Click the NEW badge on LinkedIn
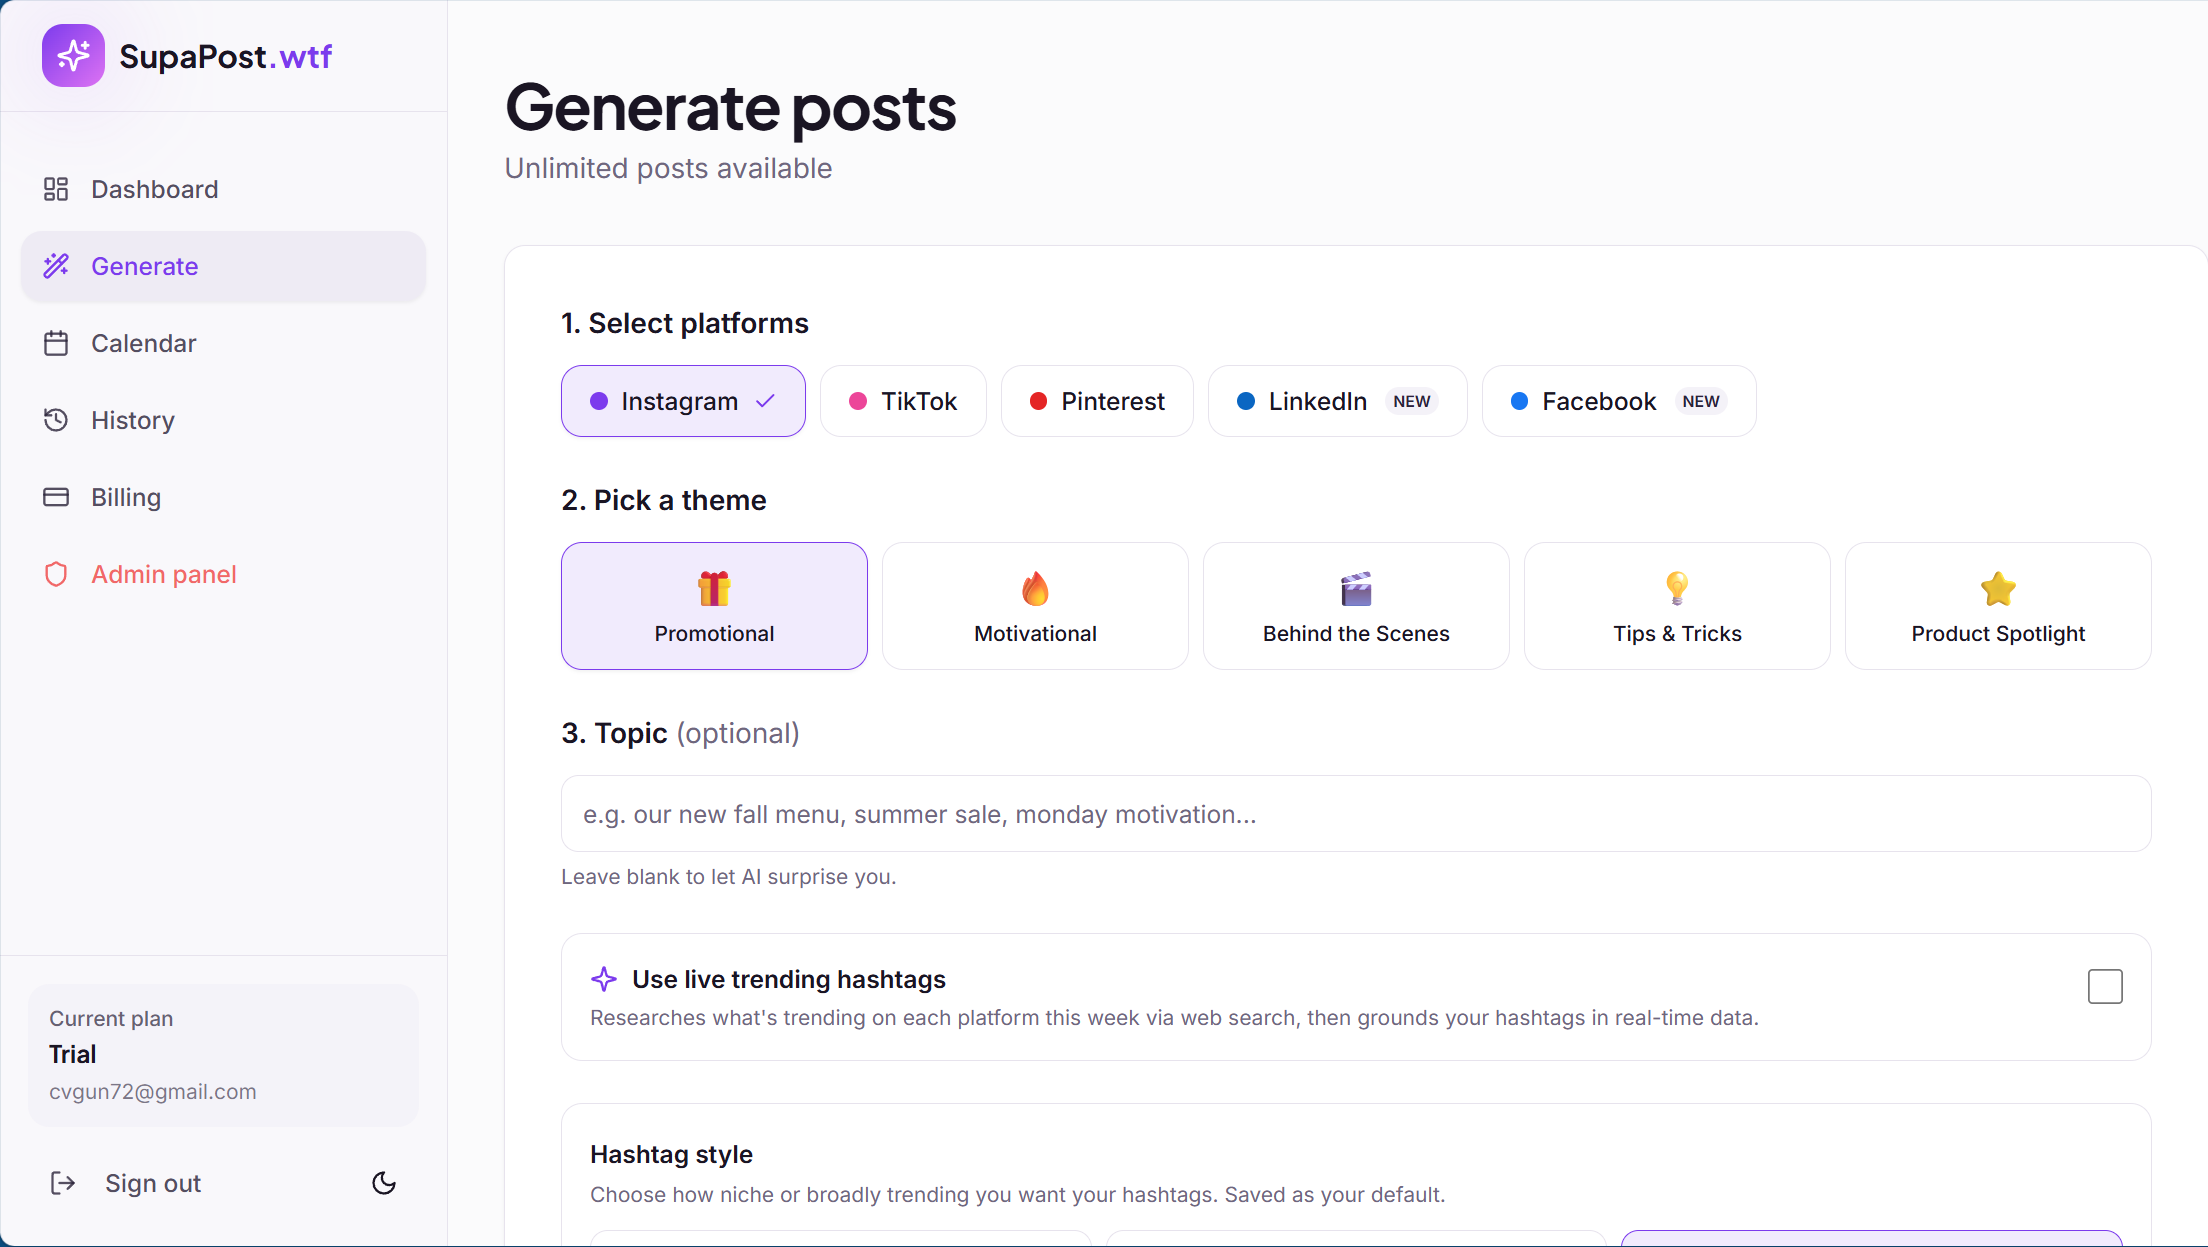2208x1247 pixels. [x=1411, y=401]
